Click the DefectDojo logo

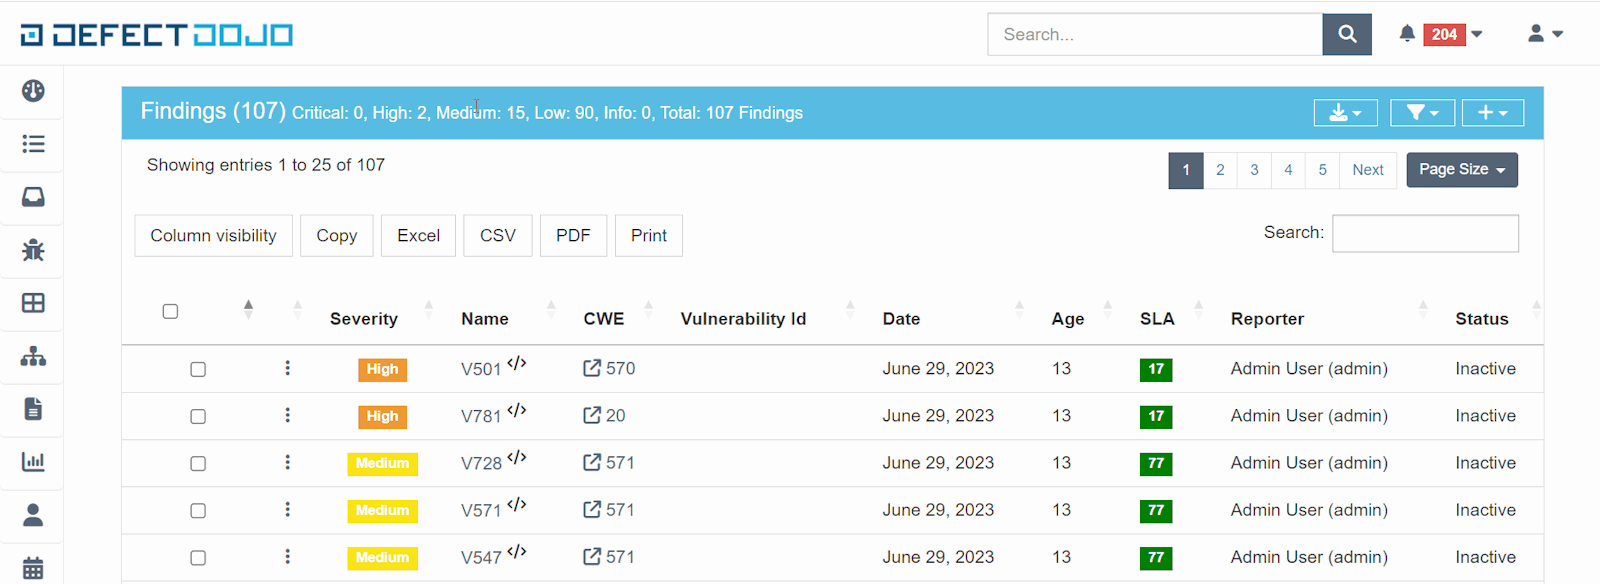pyautogui.click(x=157, y=35)
